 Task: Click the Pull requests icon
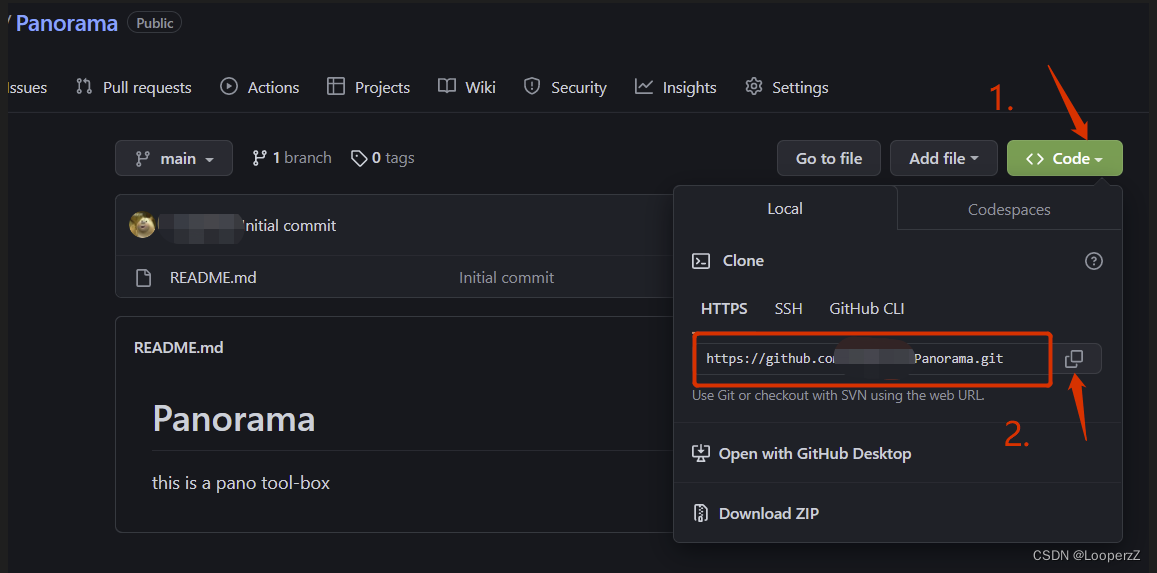pos(83,87)
